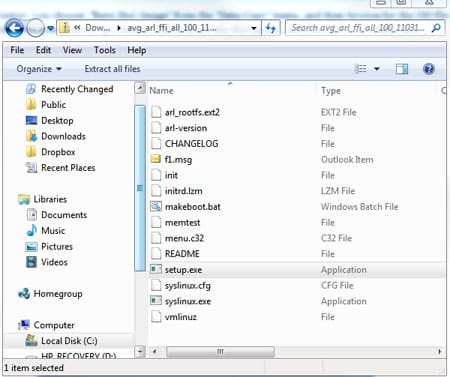Click the navigation pane vertical scrollbar thumb
This screenshot has width=450, height=377.
(140, 188)
